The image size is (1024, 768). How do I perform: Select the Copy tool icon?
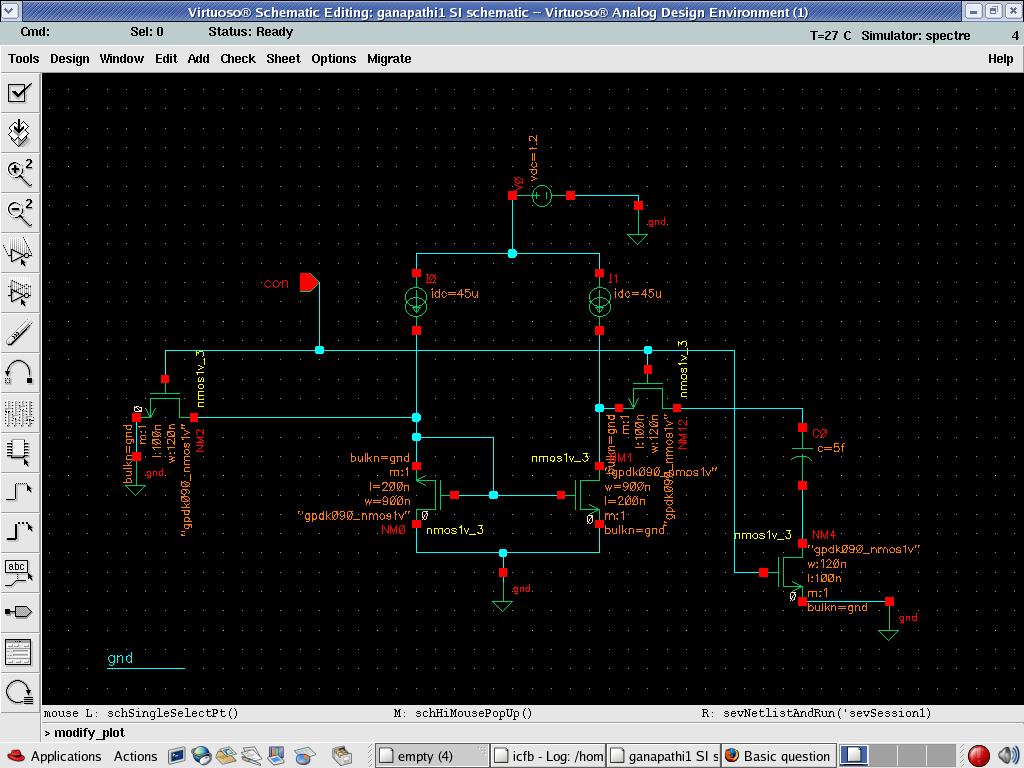pyautogui.click(x=19, y=292)
